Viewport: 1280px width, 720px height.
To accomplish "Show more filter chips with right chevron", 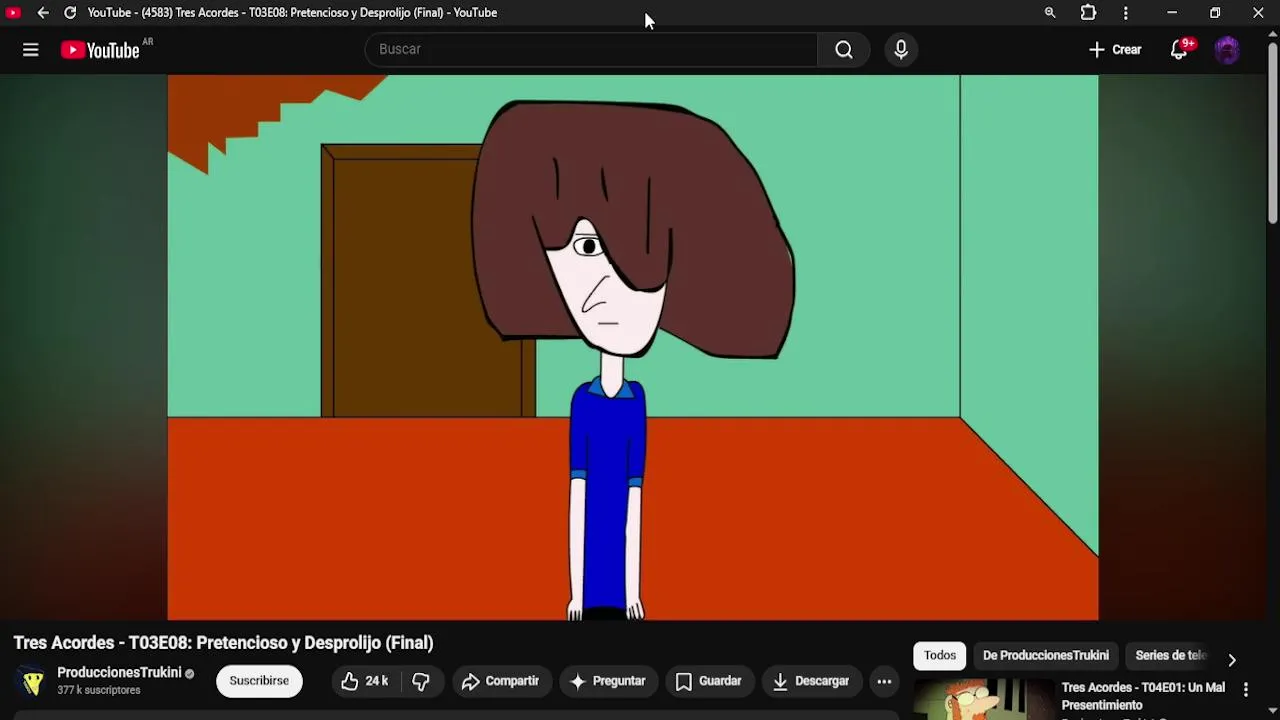I will pyautogui.click(x=1232, y=659).
